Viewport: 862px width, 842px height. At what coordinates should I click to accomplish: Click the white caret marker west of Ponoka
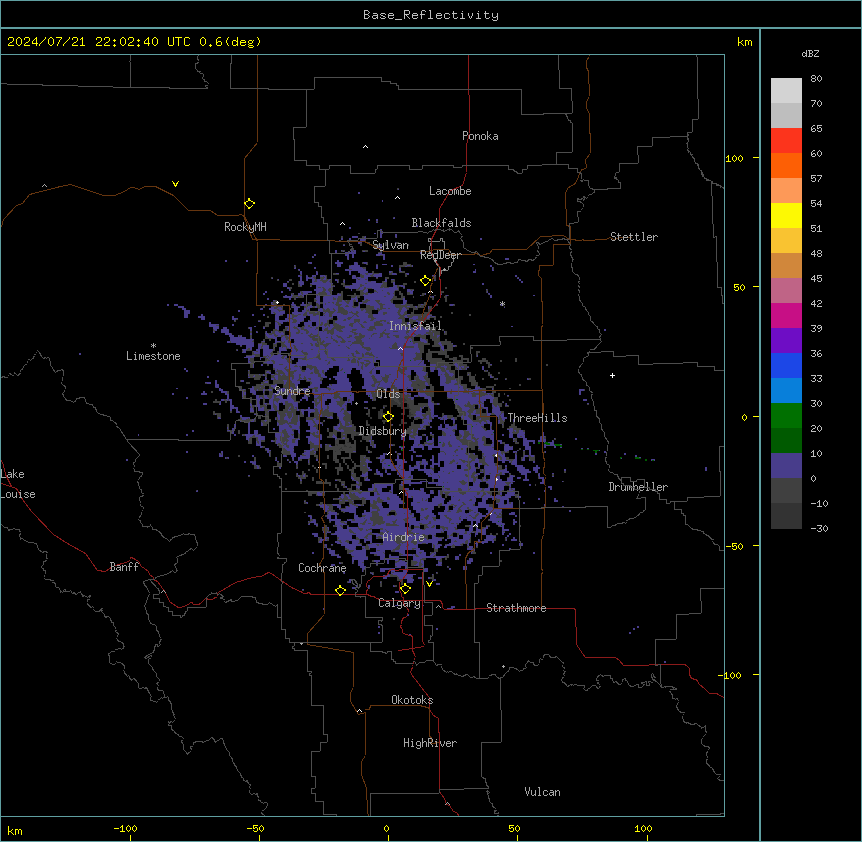click(x=366, y=147)
